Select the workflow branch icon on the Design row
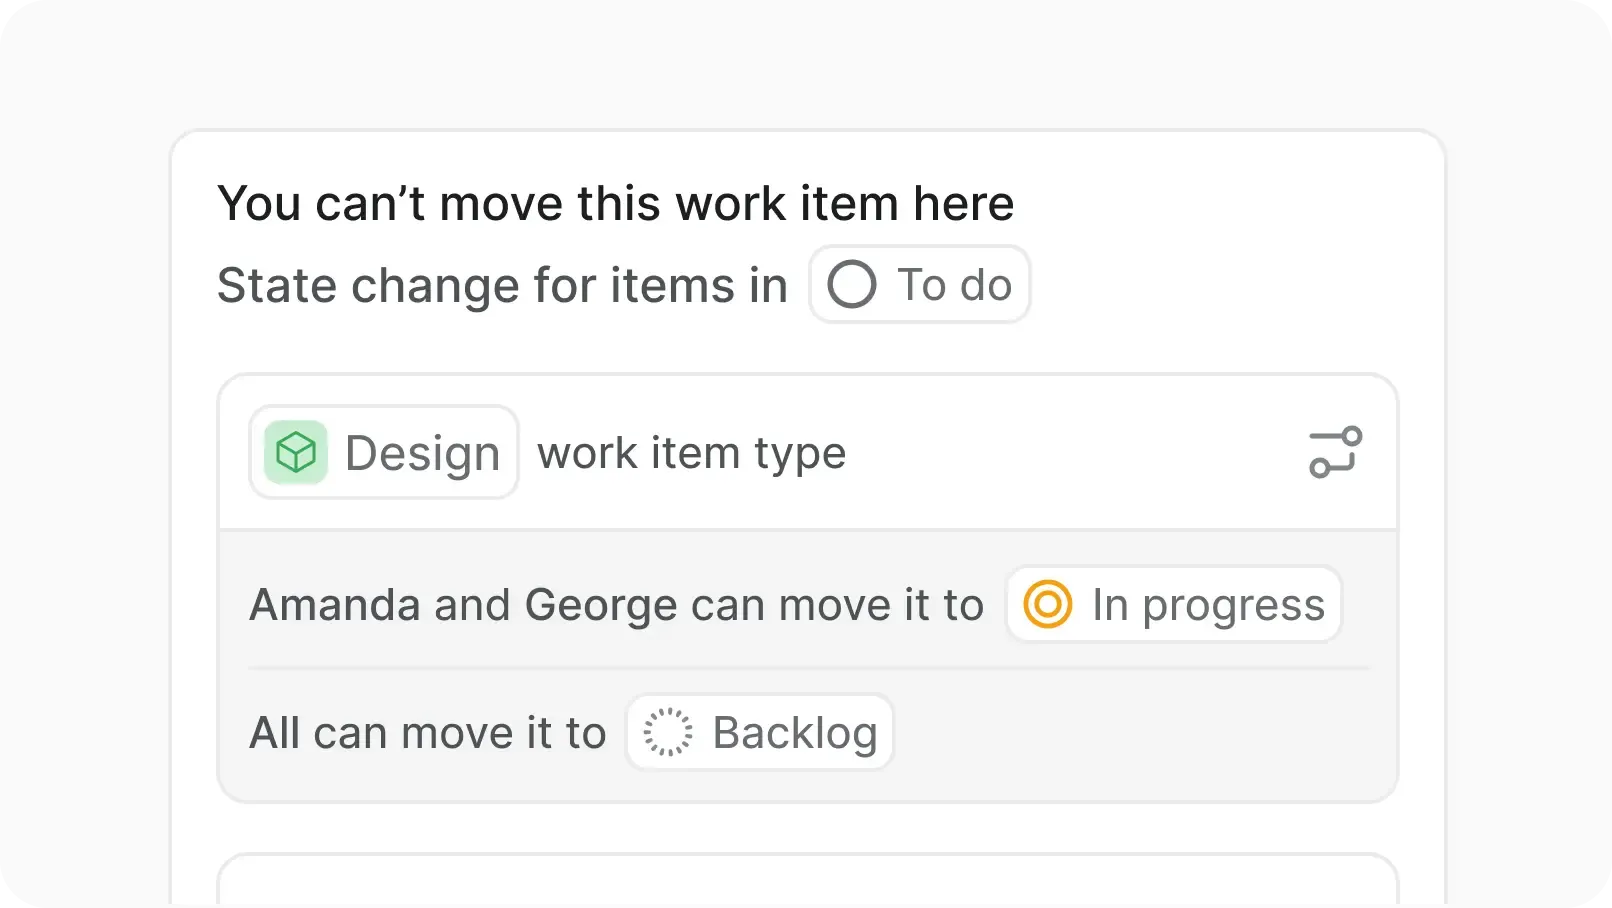 pyautogui.click(x=1334, y=452)
